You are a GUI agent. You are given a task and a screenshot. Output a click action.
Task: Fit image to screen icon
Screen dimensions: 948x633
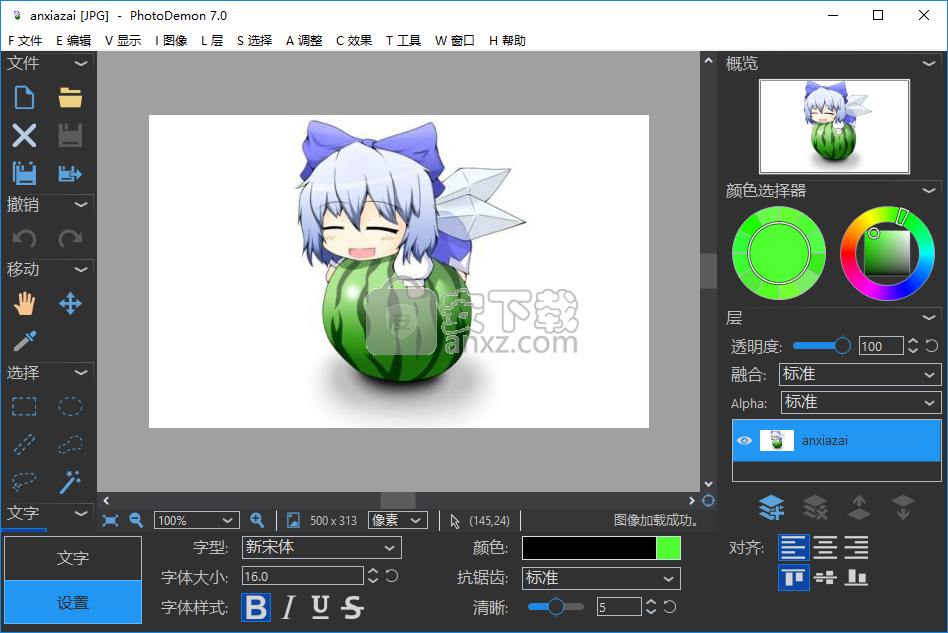click(x=110, y=521)
